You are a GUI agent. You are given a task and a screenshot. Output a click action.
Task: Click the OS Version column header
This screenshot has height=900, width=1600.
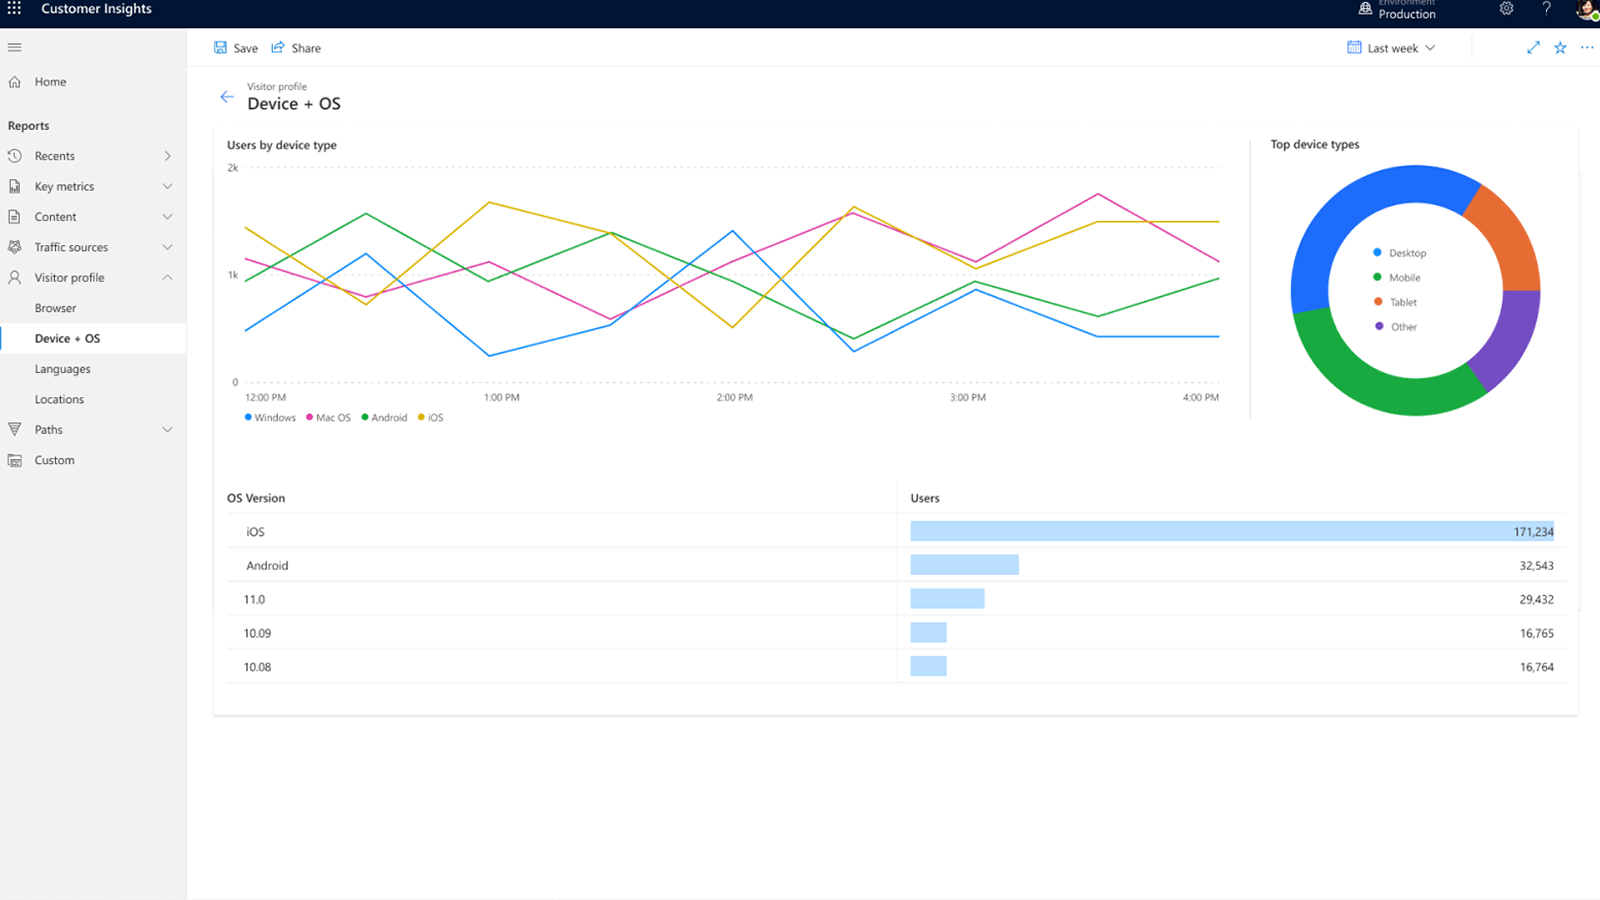point(256,498)
